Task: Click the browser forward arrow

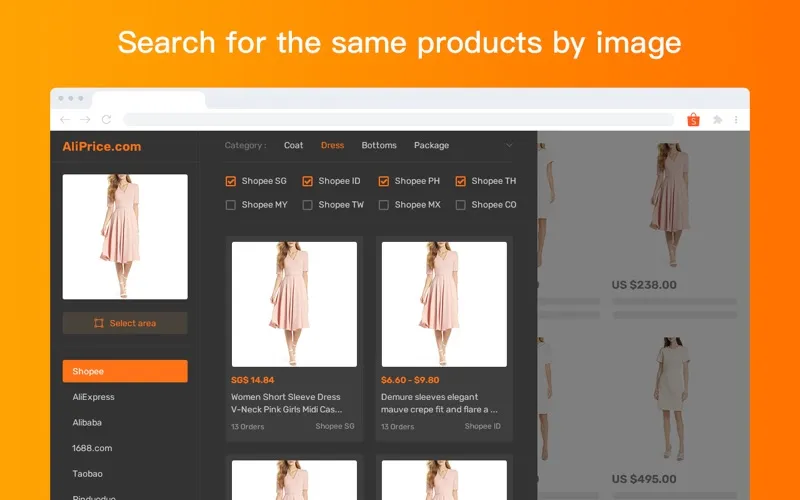Action: 85,120
